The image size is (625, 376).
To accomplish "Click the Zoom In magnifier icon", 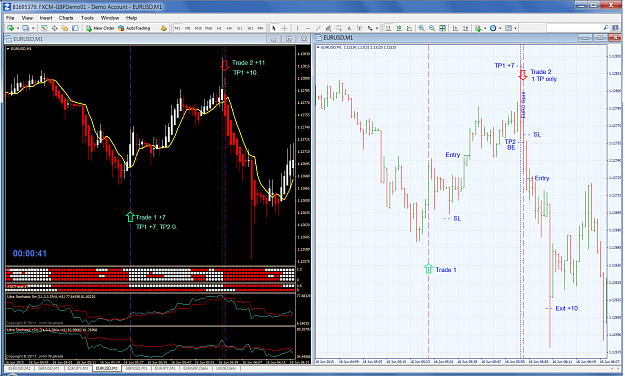I will pyautogui.click(x=421, y=28).
